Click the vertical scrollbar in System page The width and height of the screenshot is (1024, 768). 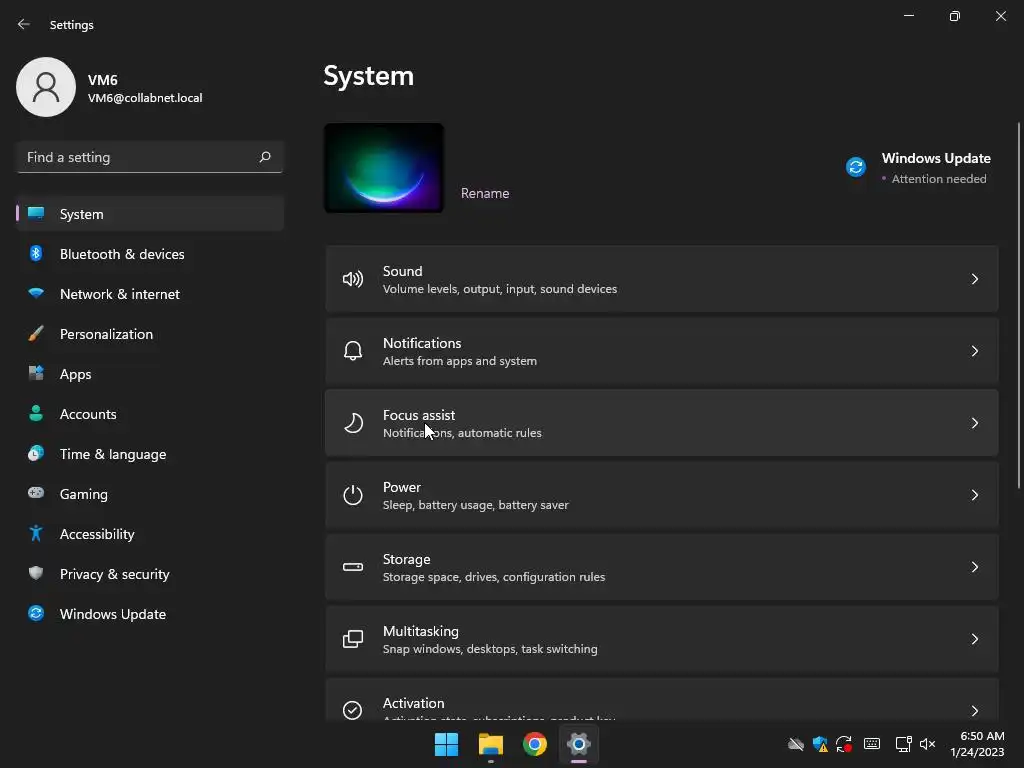click(1018, 305)
